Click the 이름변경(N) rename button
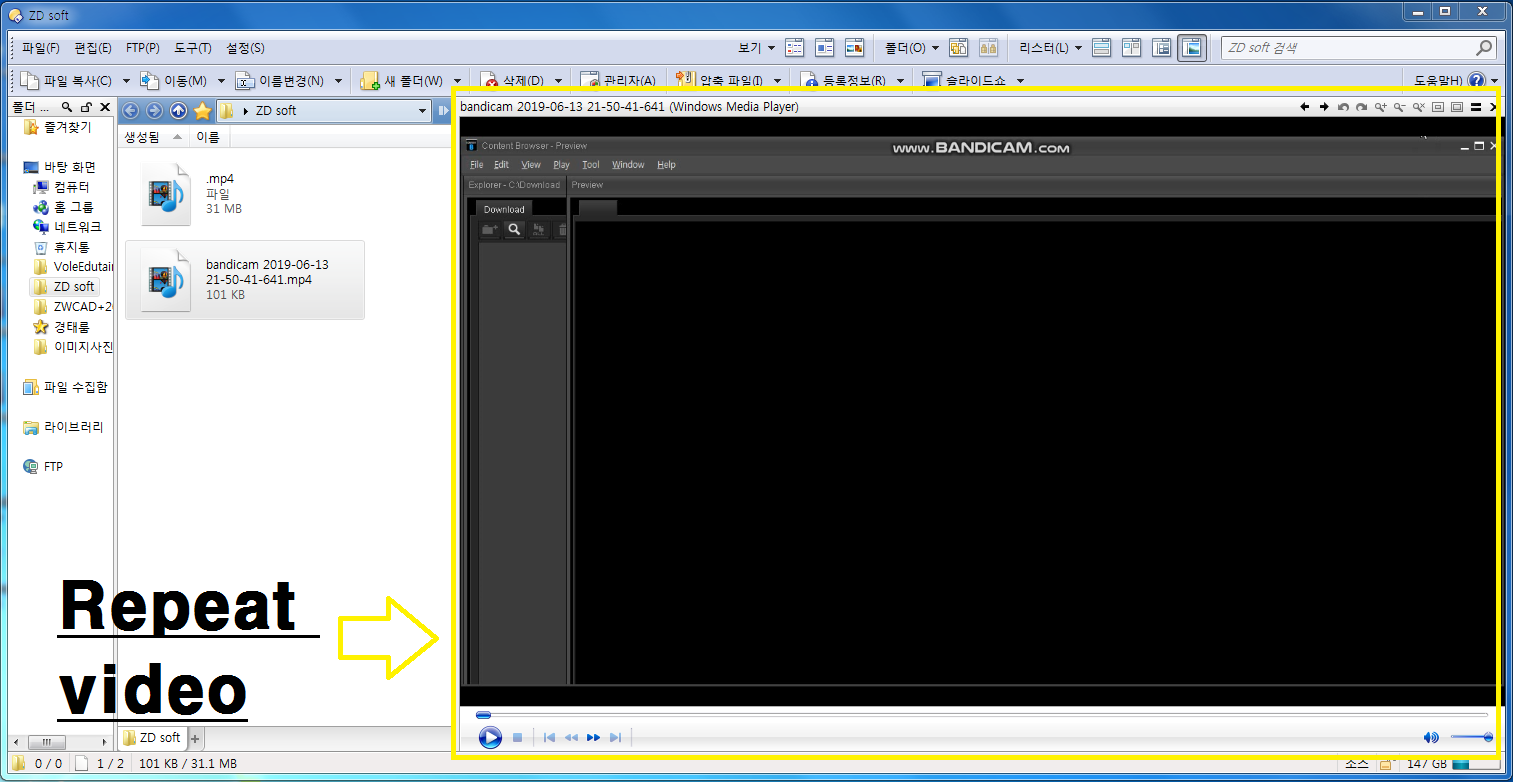 (x=279, y=81)
